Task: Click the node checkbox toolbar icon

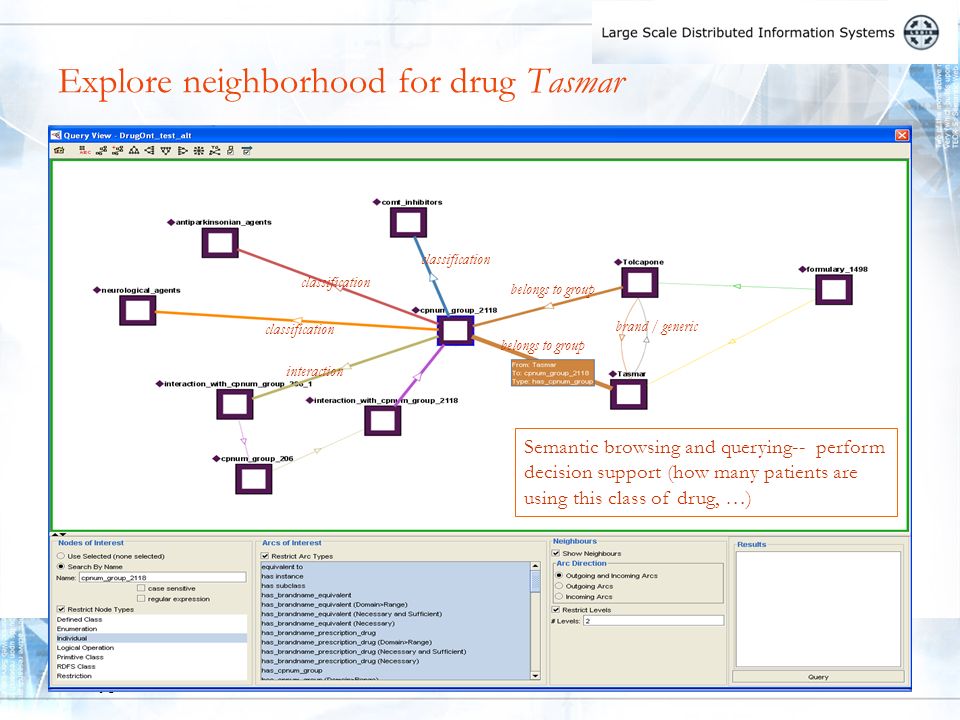Action: (230, 151)
